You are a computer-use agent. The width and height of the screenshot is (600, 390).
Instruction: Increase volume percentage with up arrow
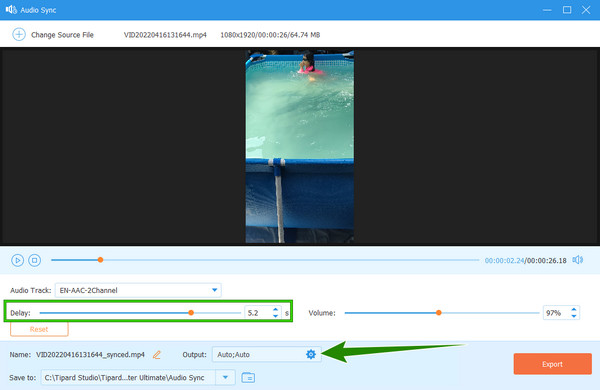pyautogui.click(x=574, y=309)
